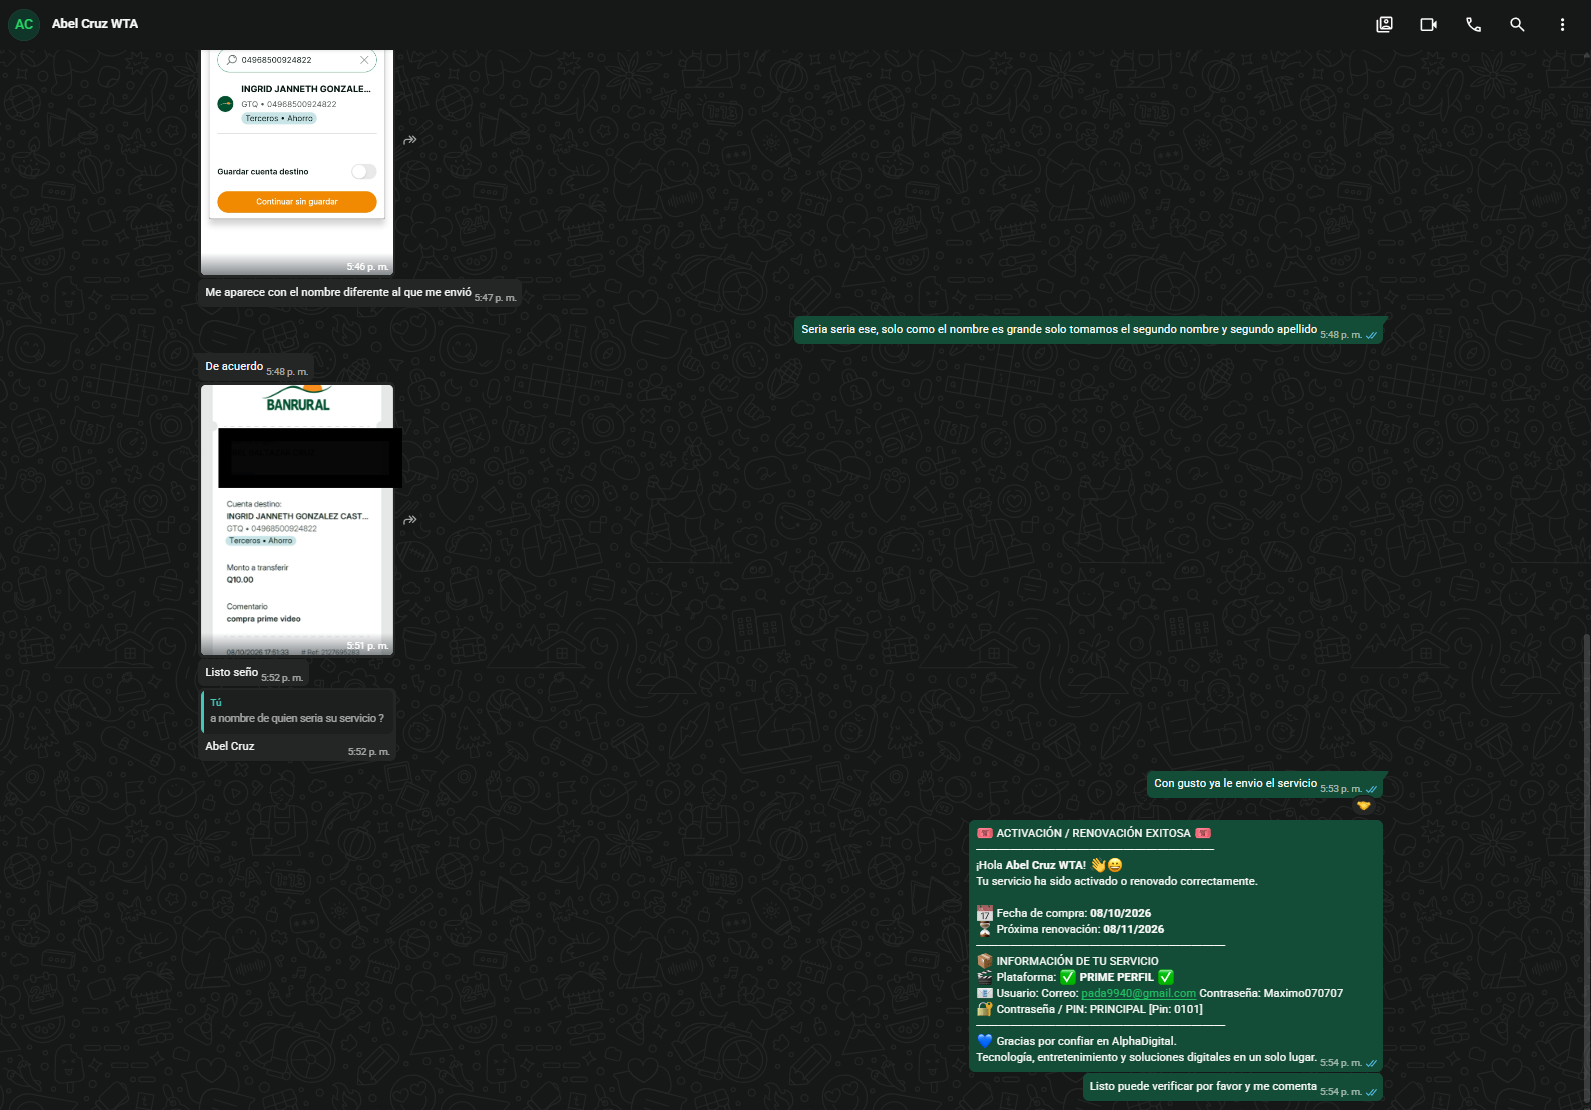
Task: Select the 'Abel Cruz' reply text
Action: 230,746
